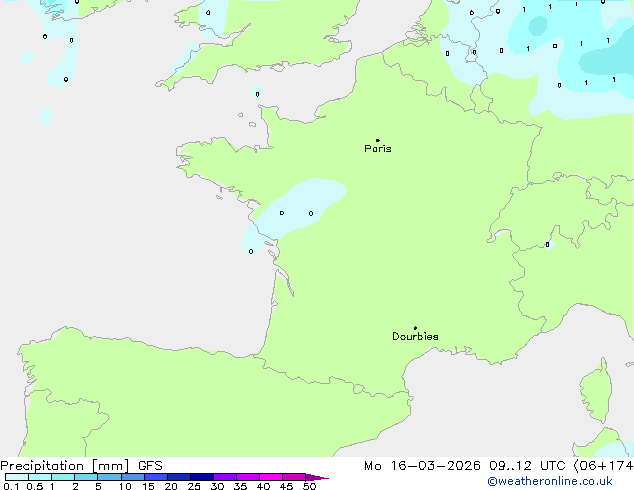This screenshot has height=490, width=634.
Task: Select the 25–30 mm dark blue legend box
Action: coord(201,477)
